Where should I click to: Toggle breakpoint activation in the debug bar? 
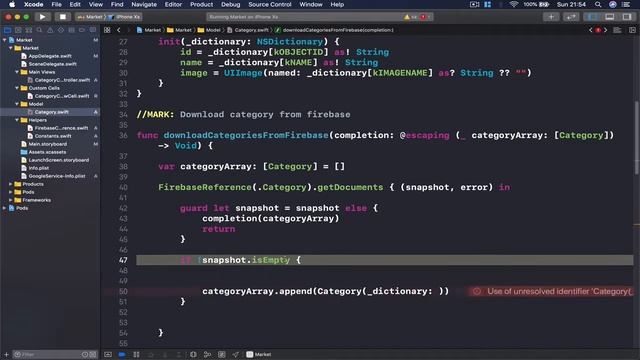point(122,354)
